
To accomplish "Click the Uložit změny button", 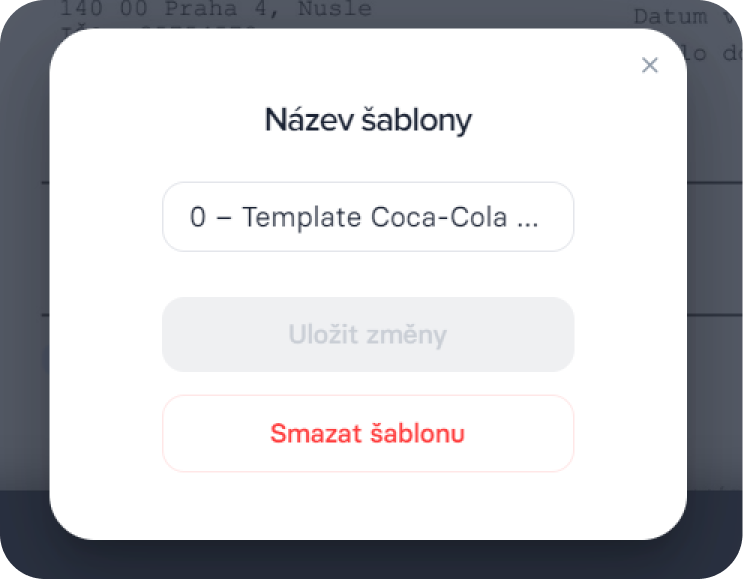I will tap(368, 335).
